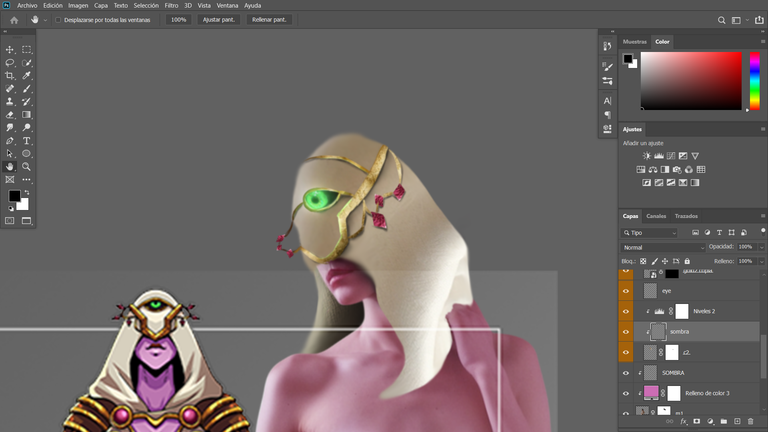Screen dimensions: 768x432
Task: Select the Eyedropper tool
Action: [x=26, y=75]
